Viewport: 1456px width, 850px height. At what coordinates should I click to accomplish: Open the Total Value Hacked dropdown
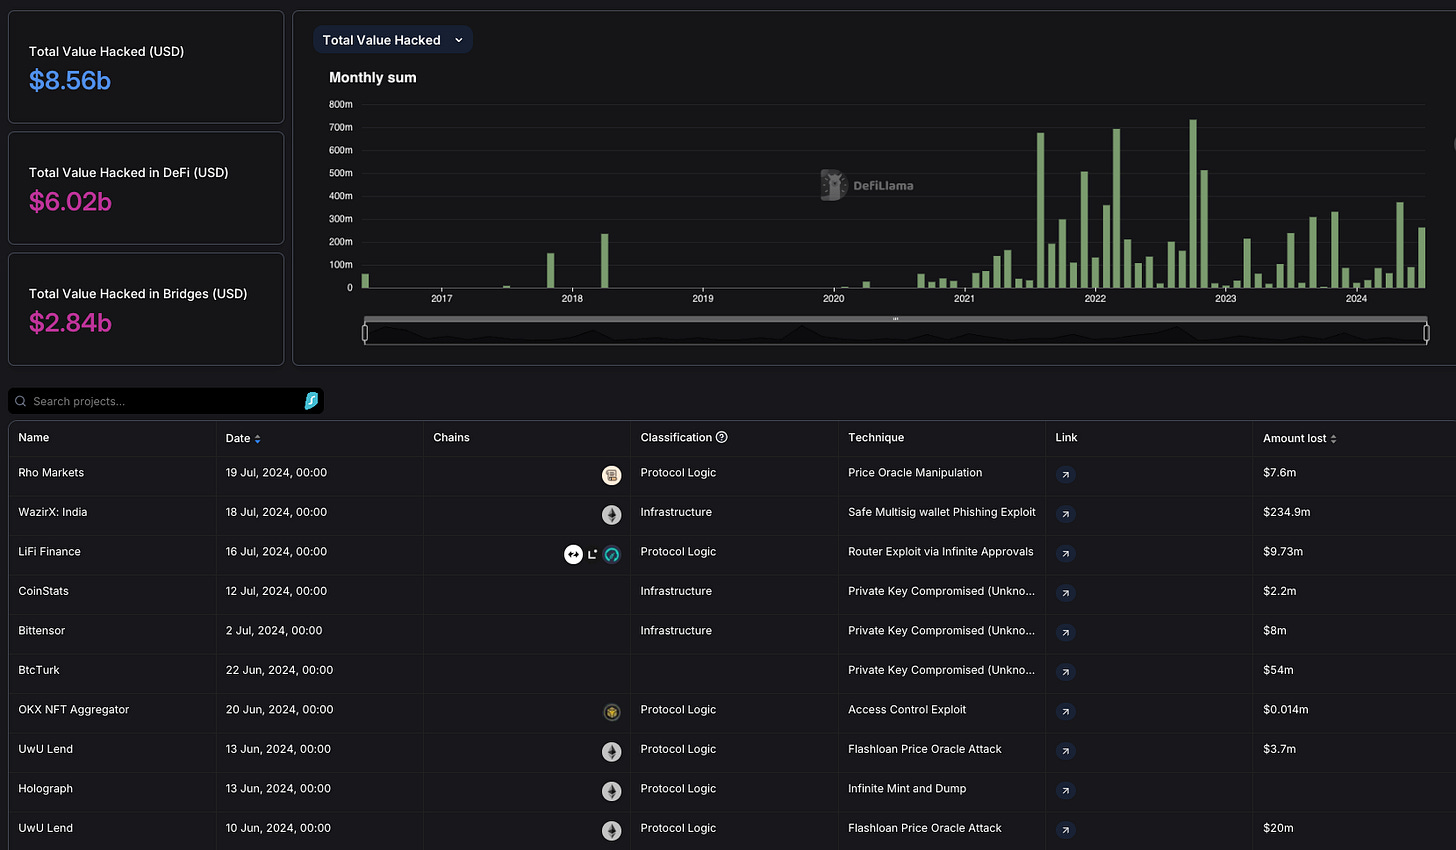[x=392, y=40]
